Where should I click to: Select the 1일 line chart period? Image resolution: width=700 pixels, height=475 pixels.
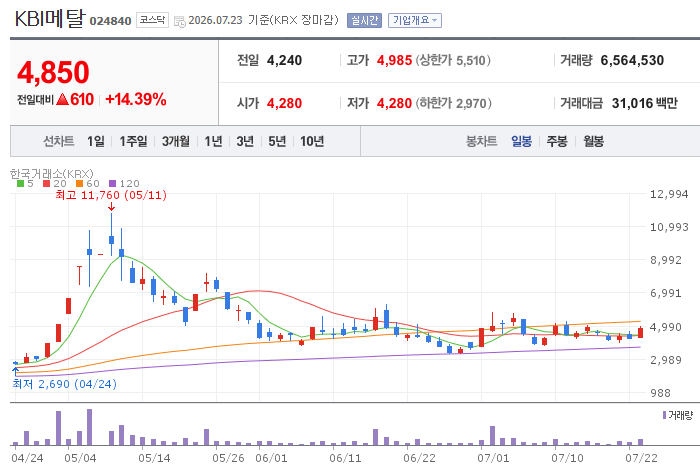[x=96, y=142]
